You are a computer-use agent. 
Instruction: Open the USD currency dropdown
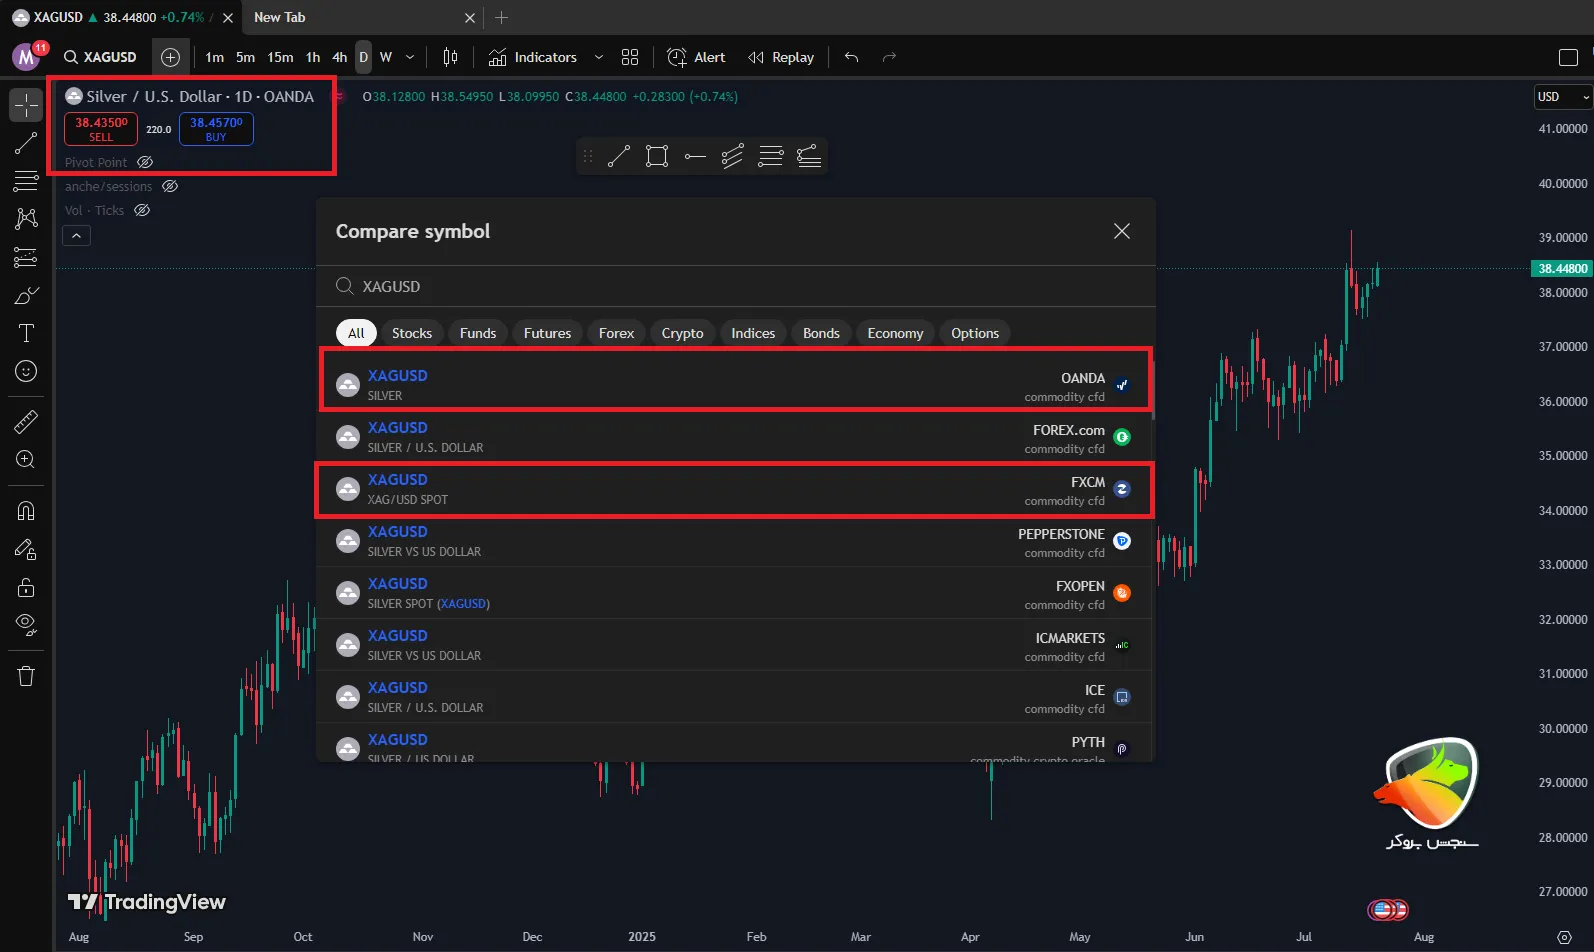tap(1561, 97)
